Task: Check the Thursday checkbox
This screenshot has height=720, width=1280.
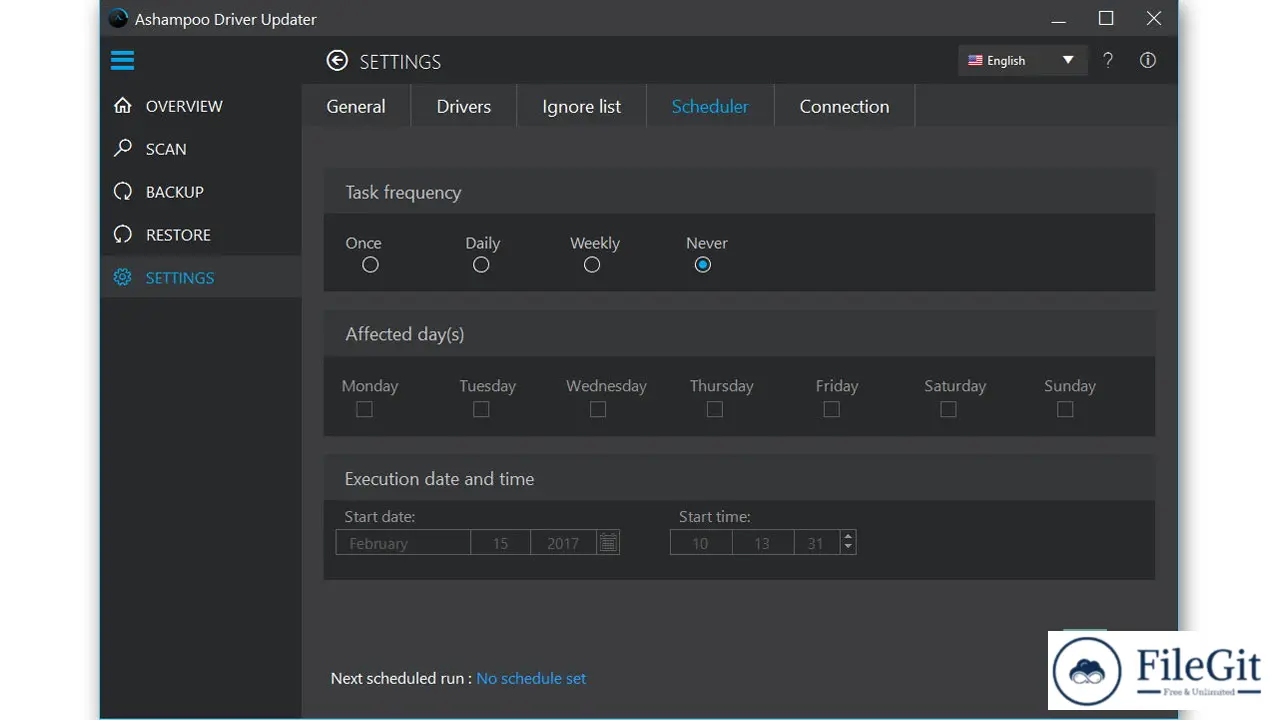Action: tap(714, 409)
